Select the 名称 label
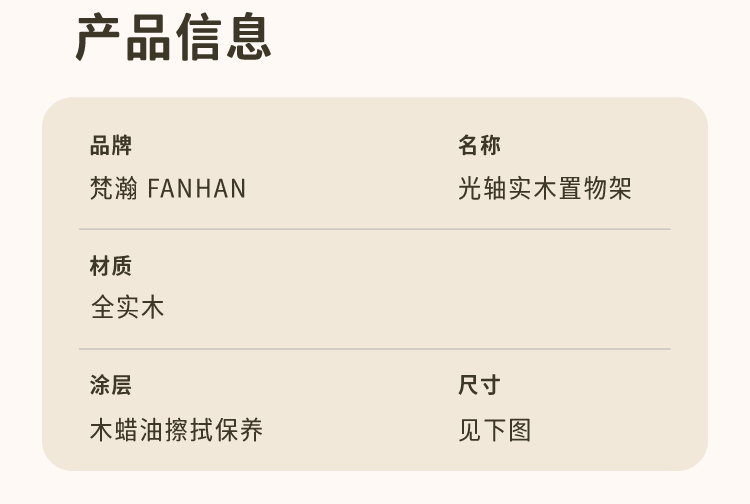 [x=479, y=145]
